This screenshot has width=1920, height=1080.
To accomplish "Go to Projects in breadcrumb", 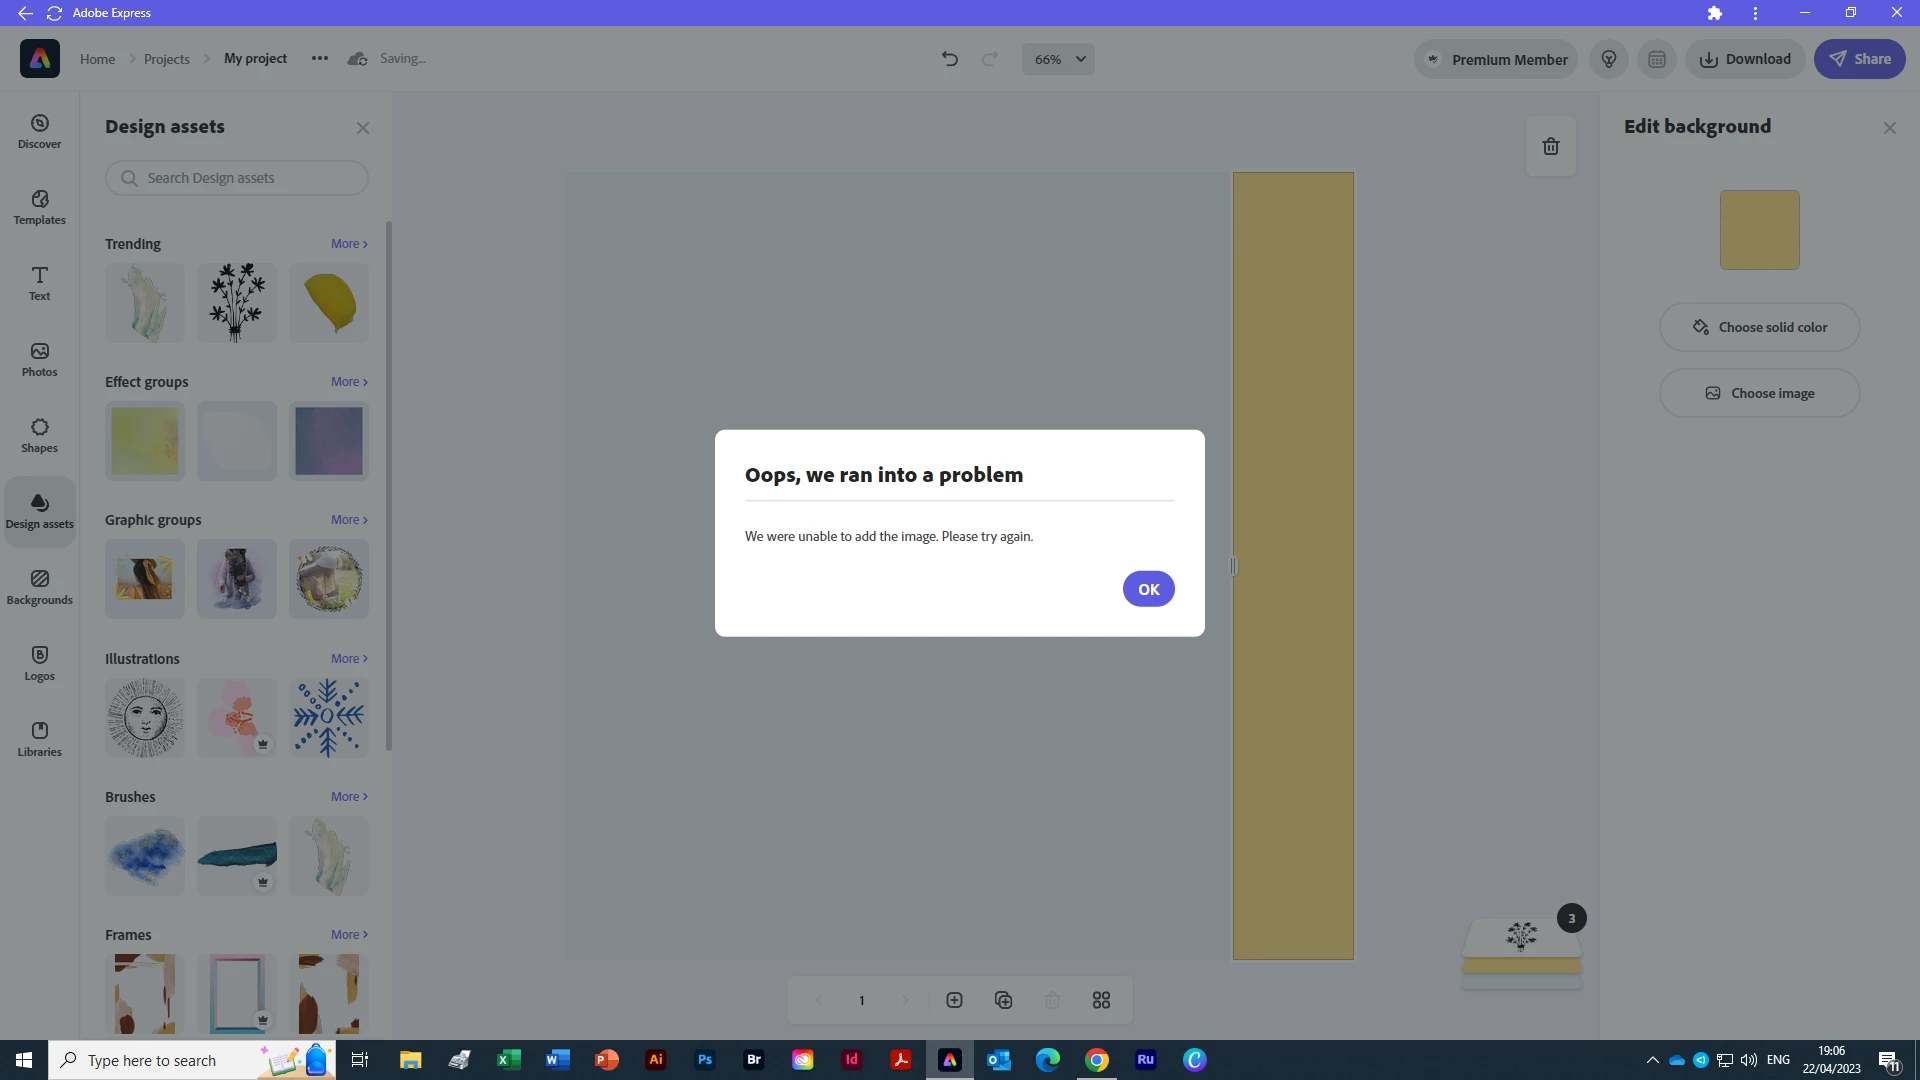I will point(166,59).
